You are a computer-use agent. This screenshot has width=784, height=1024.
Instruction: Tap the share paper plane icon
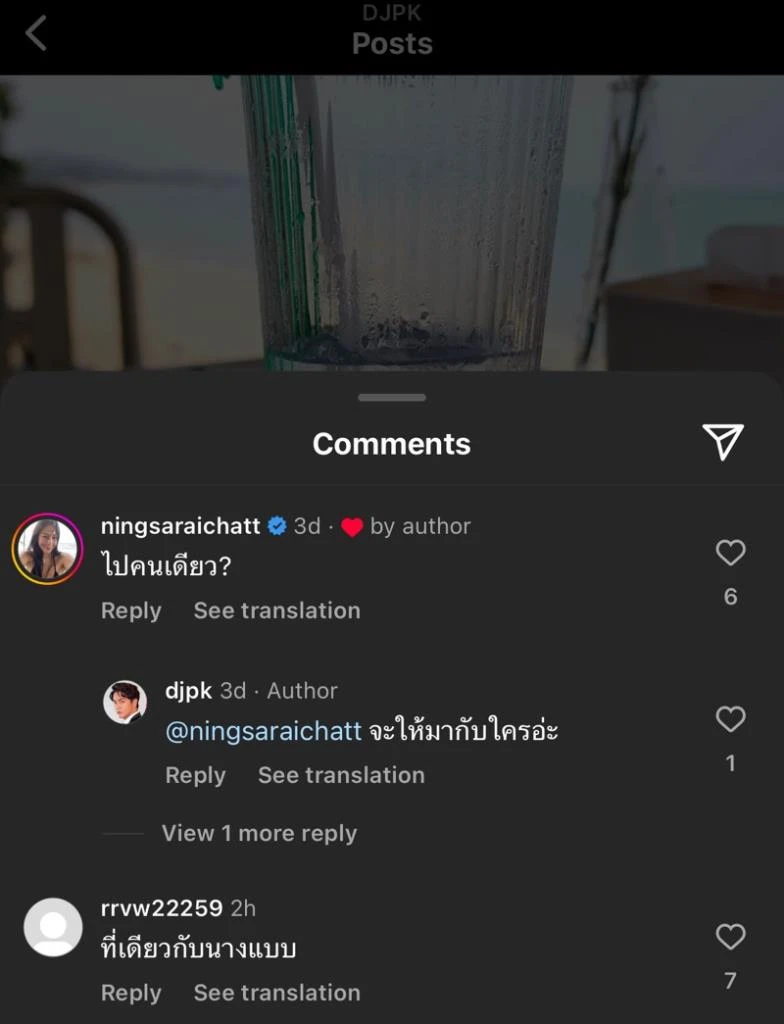(x=722, y=441)
